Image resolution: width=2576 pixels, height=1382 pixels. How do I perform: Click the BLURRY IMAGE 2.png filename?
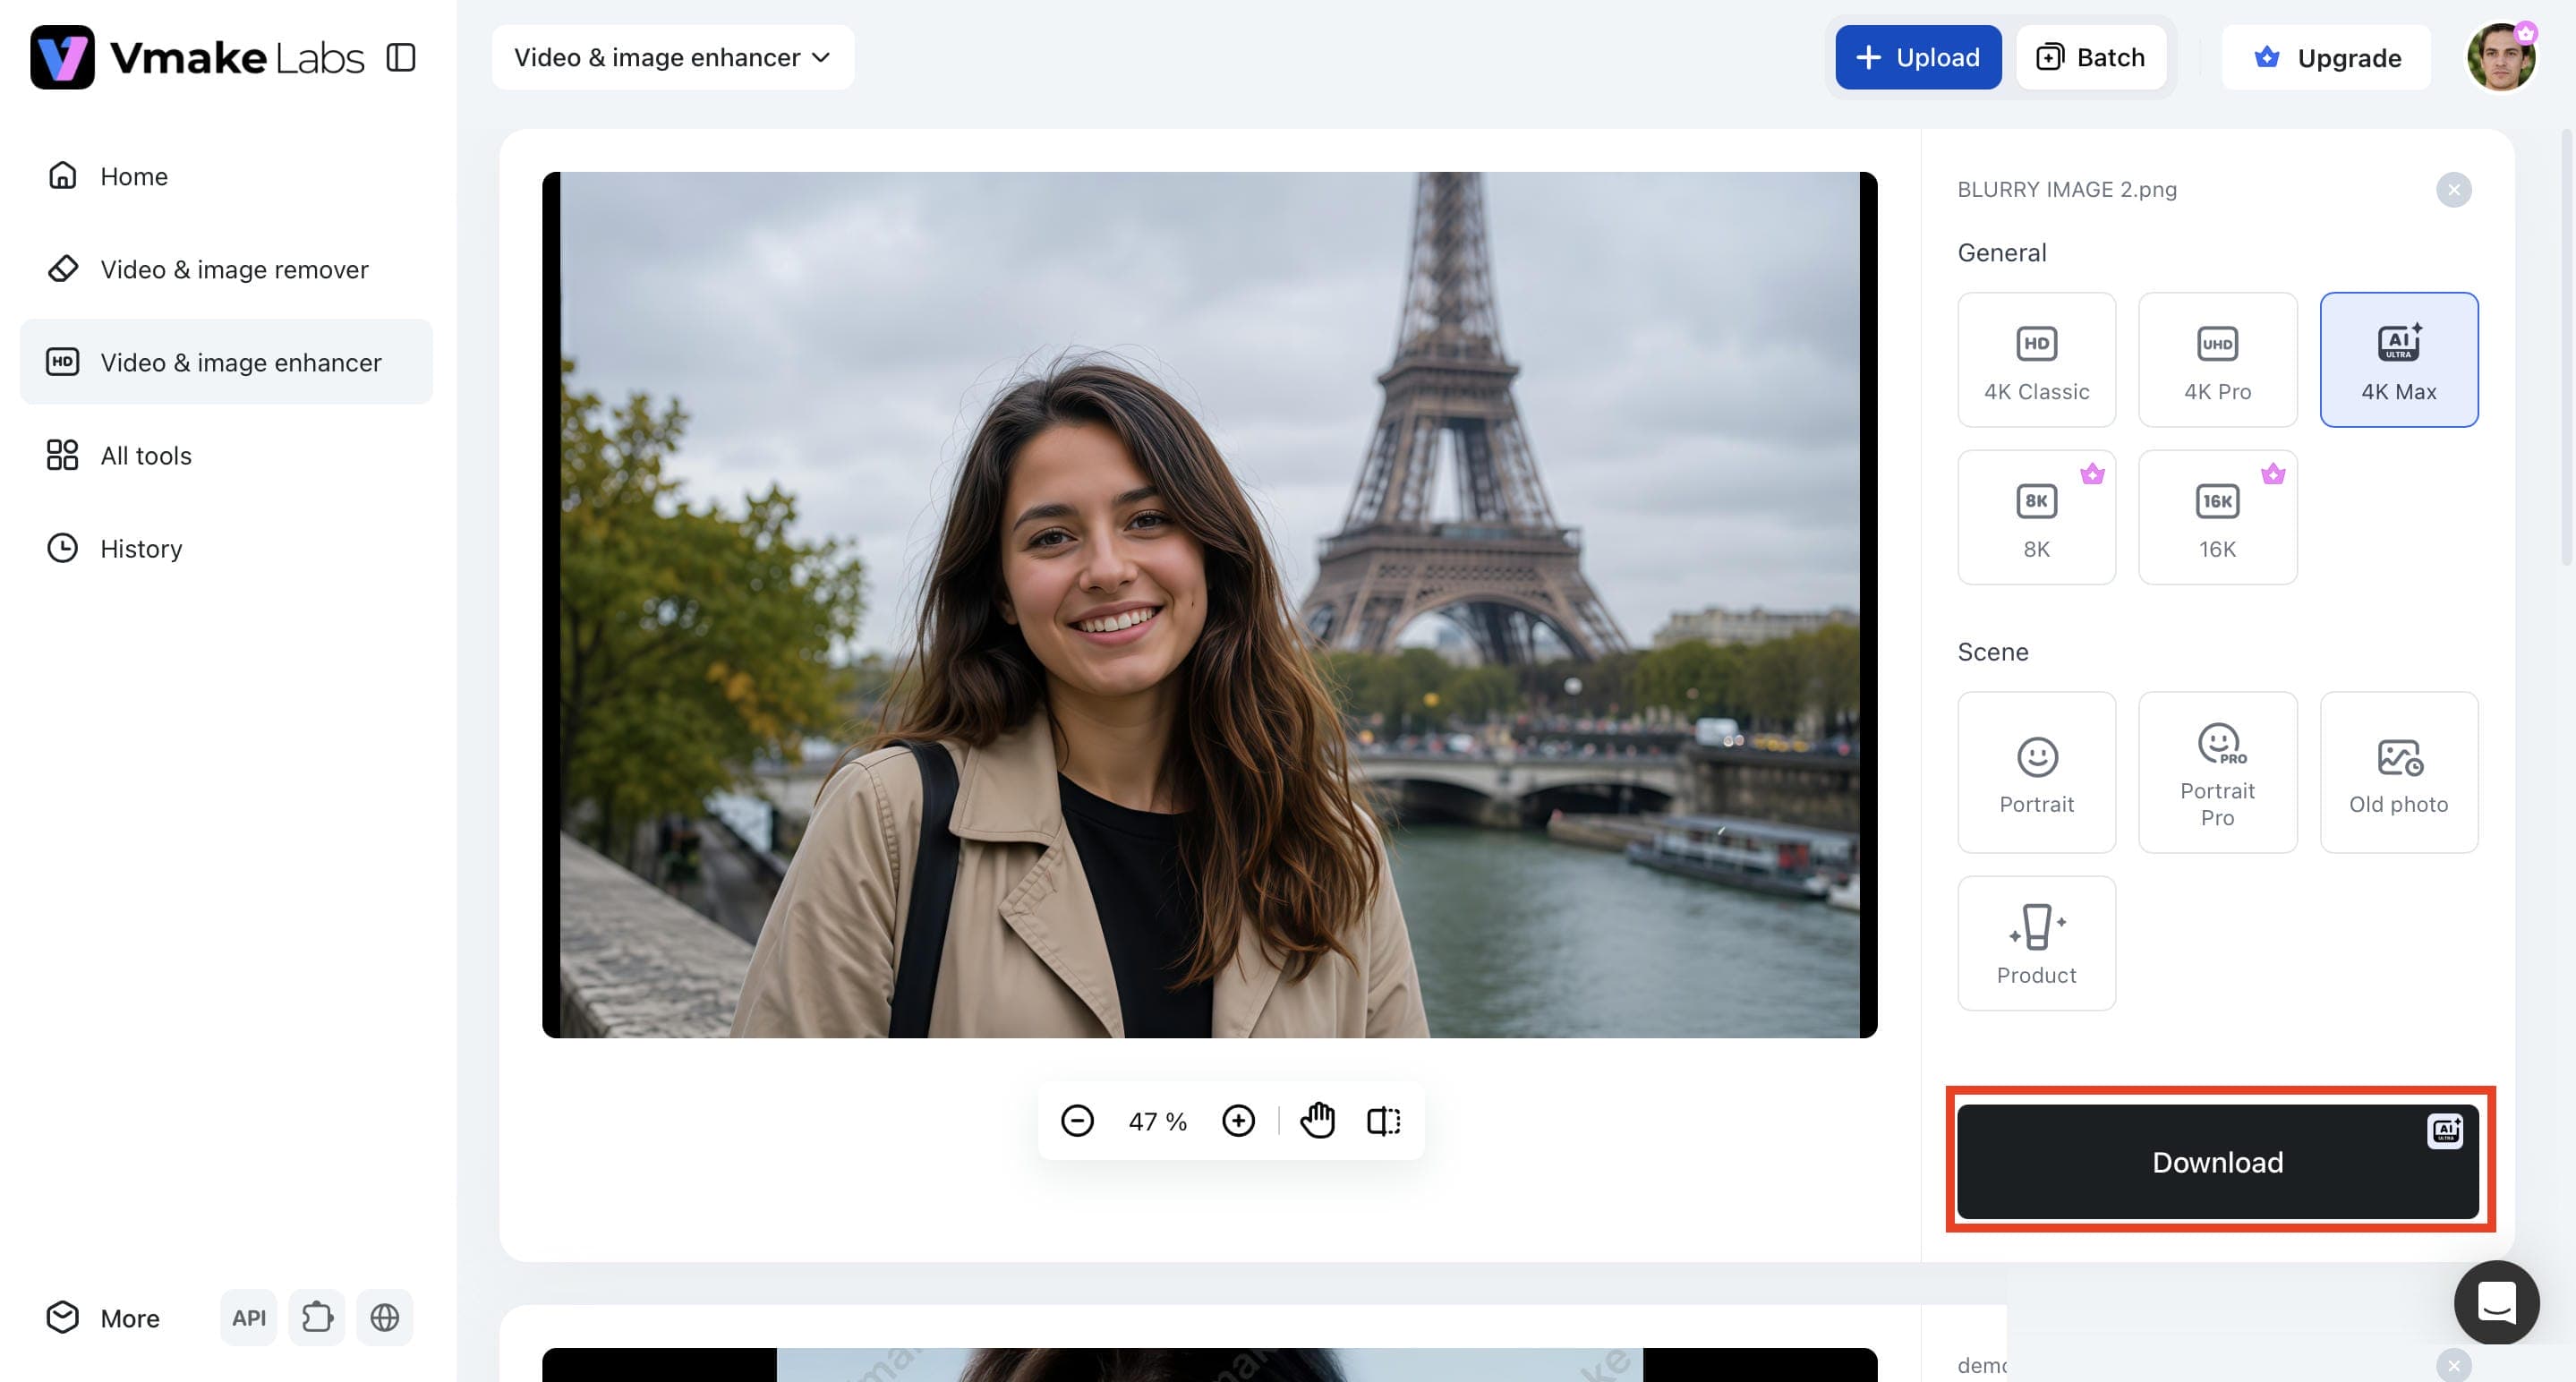2066,190
